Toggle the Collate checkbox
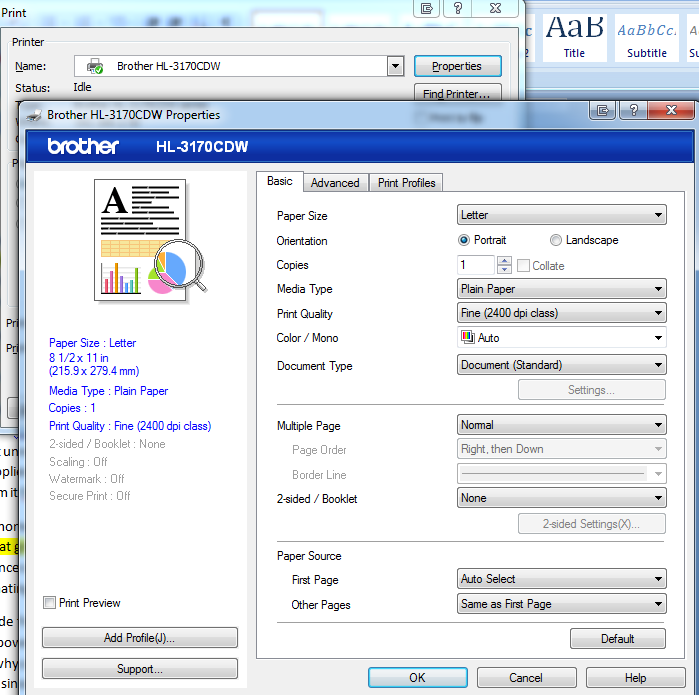The height and width of the screenshot is (695, 699). coord(523,266)
